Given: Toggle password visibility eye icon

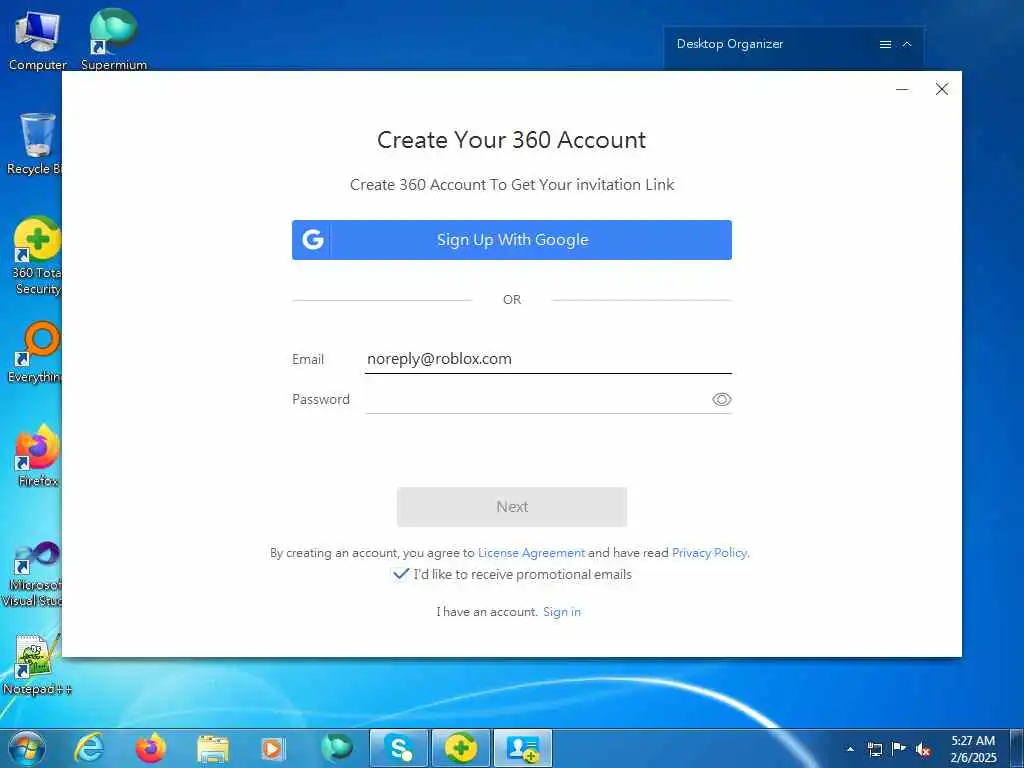Looking at the screenshot, I should 721,399.
